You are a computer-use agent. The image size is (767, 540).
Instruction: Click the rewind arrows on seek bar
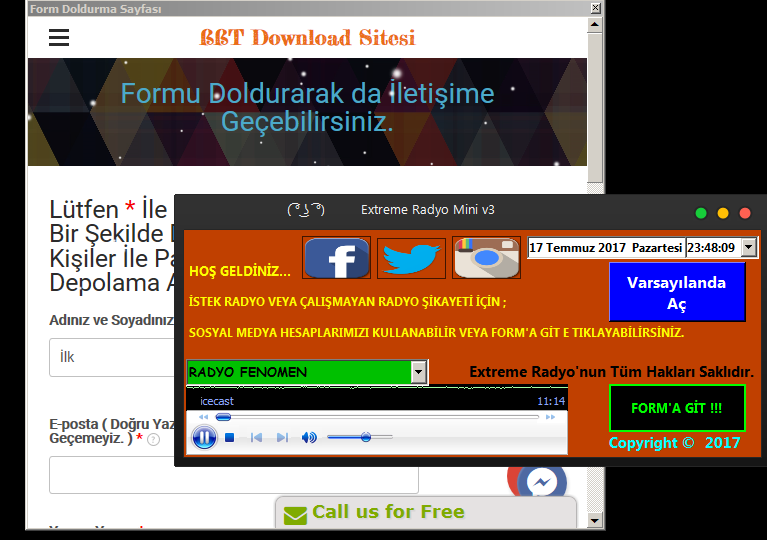pos(203,417)
